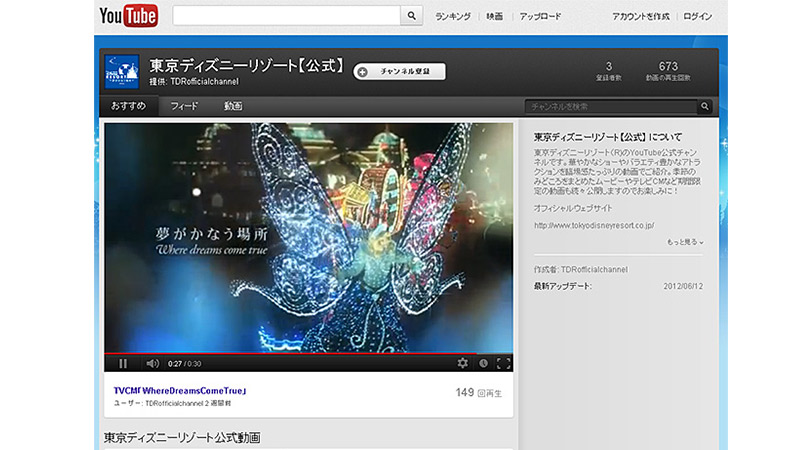Click the 東京ディズニーリゾート公式動画 heading
The width and height of the screenshot is (800, 450).
point(182,437)
